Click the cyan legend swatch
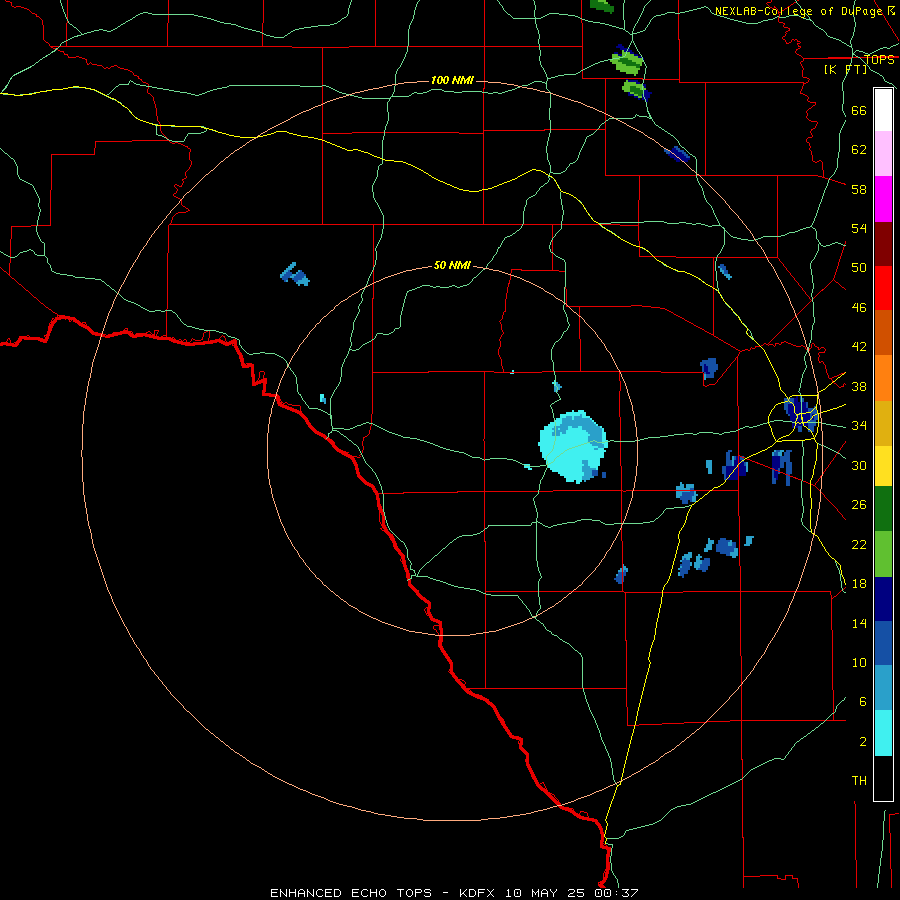This screenshot has width=900, height=900. point(883,733)
